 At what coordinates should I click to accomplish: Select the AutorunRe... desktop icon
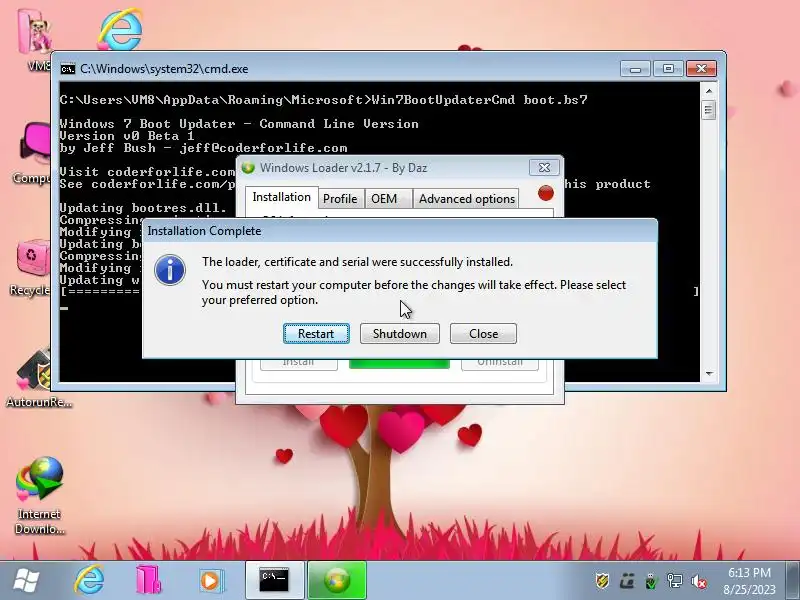point(39,379)
